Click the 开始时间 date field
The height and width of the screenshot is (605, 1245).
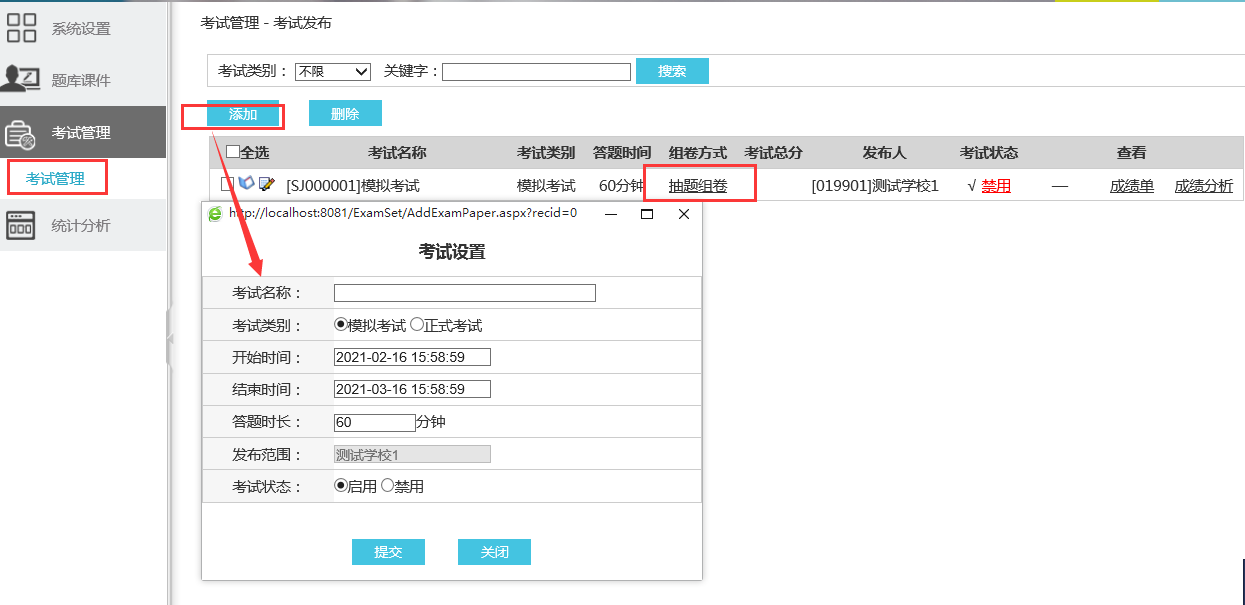click(x=412, y=357)
